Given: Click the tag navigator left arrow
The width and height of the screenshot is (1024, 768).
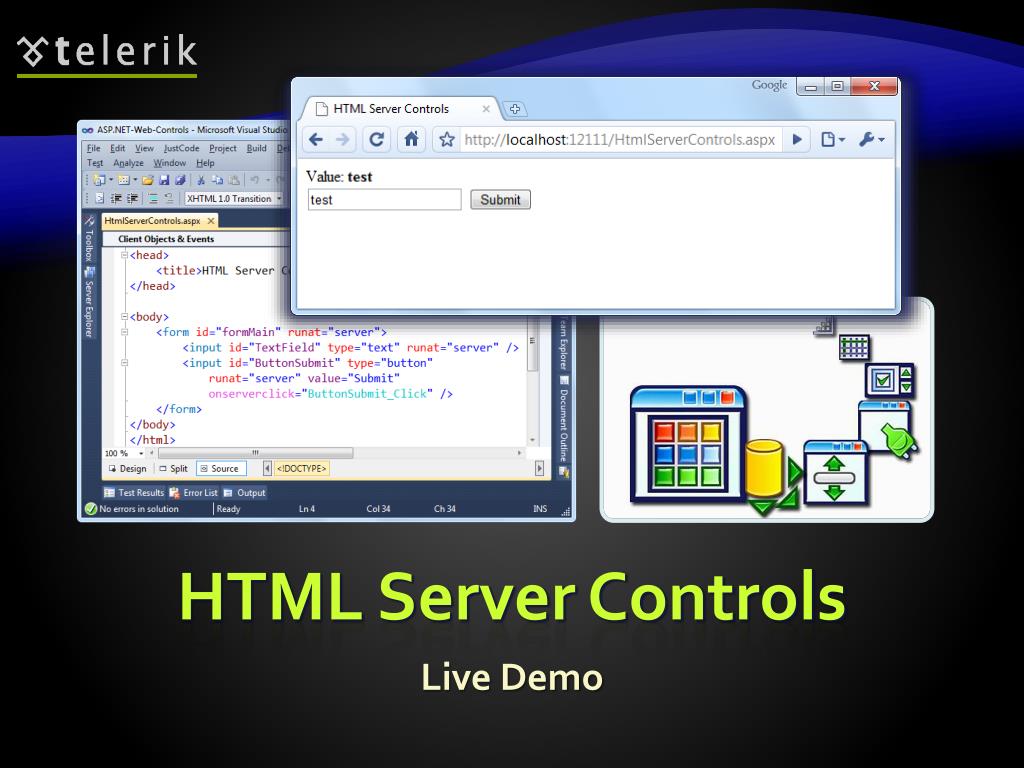Looking at the screenshot, I should point(267,468).
